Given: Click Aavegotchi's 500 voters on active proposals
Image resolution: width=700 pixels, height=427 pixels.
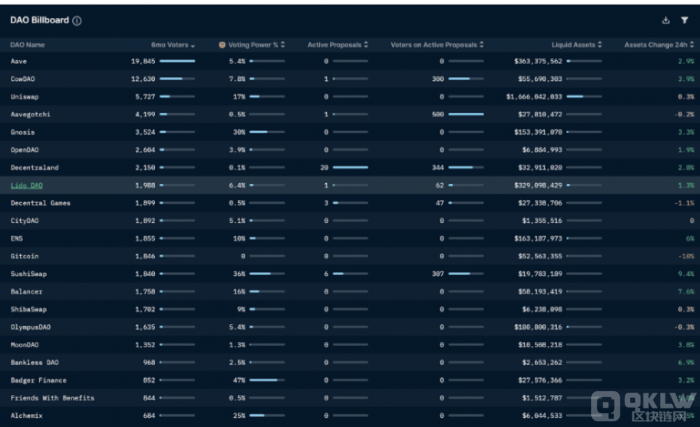Looking at the screenshot, I should point(438,114).
